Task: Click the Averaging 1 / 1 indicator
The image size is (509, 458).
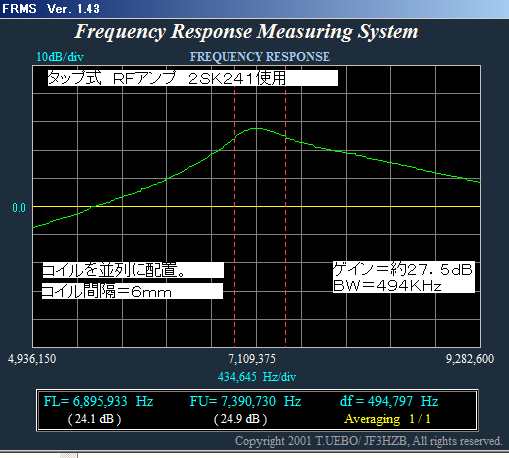Action: [387, 419]
